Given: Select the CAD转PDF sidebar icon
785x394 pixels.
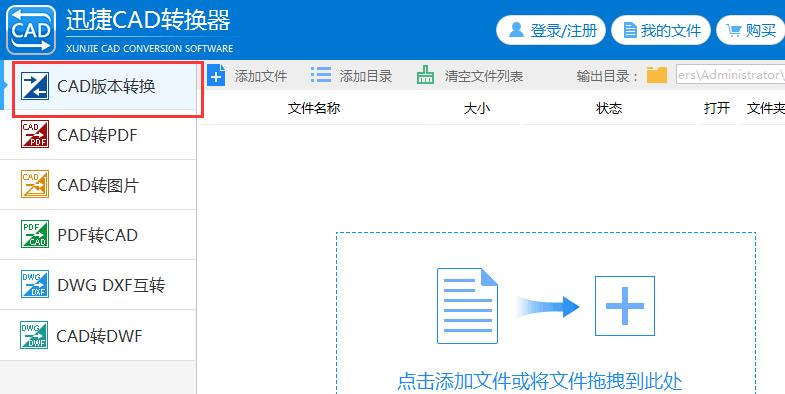Looking at the screenshot, I should point(35,134).
